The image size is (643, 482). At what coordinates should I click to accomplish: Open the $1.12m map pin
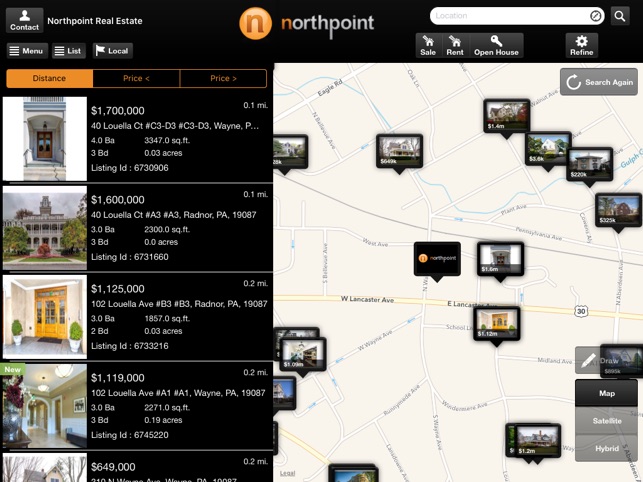click(x=497, y=324)
